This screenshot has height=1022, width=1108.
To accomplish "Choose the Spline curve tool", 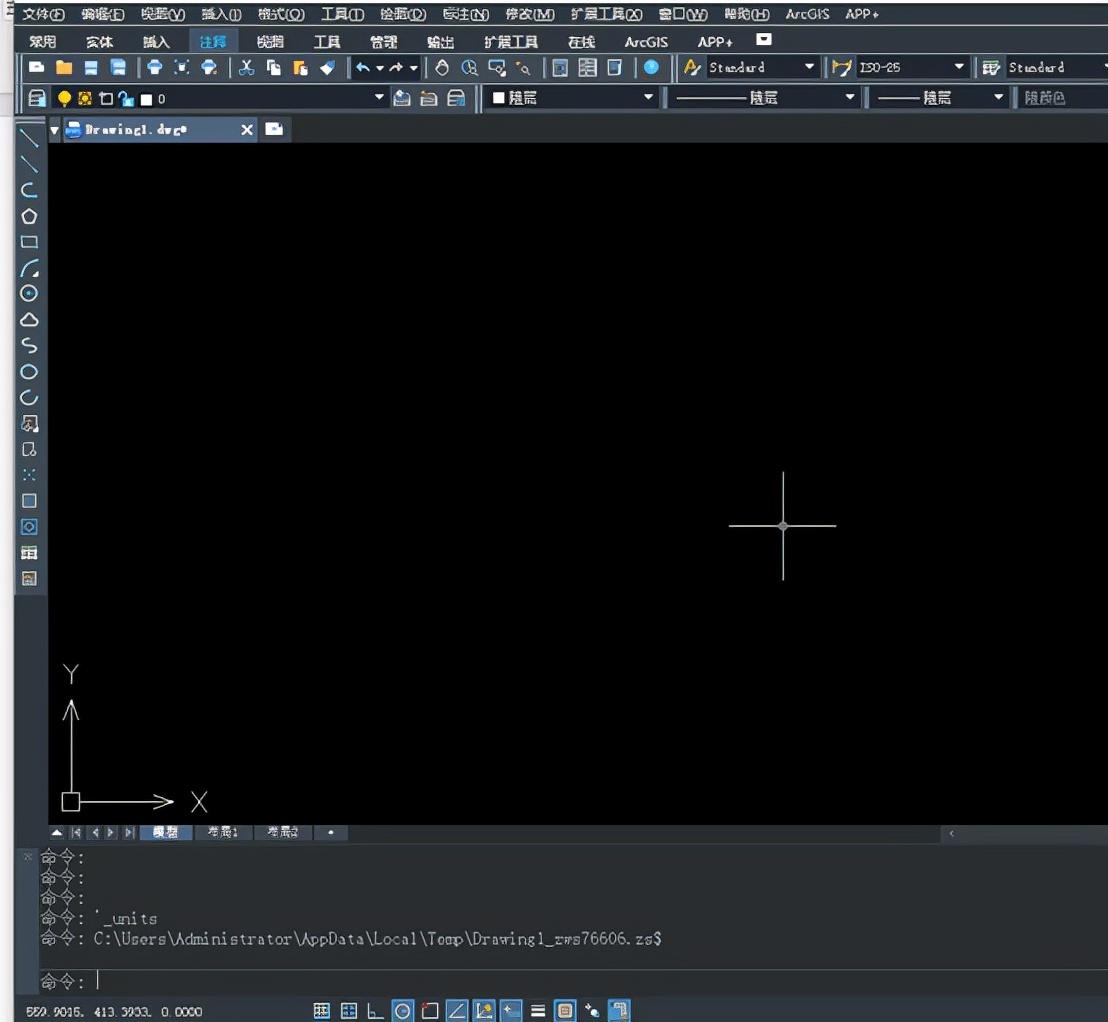I will (x=29, y=346).
